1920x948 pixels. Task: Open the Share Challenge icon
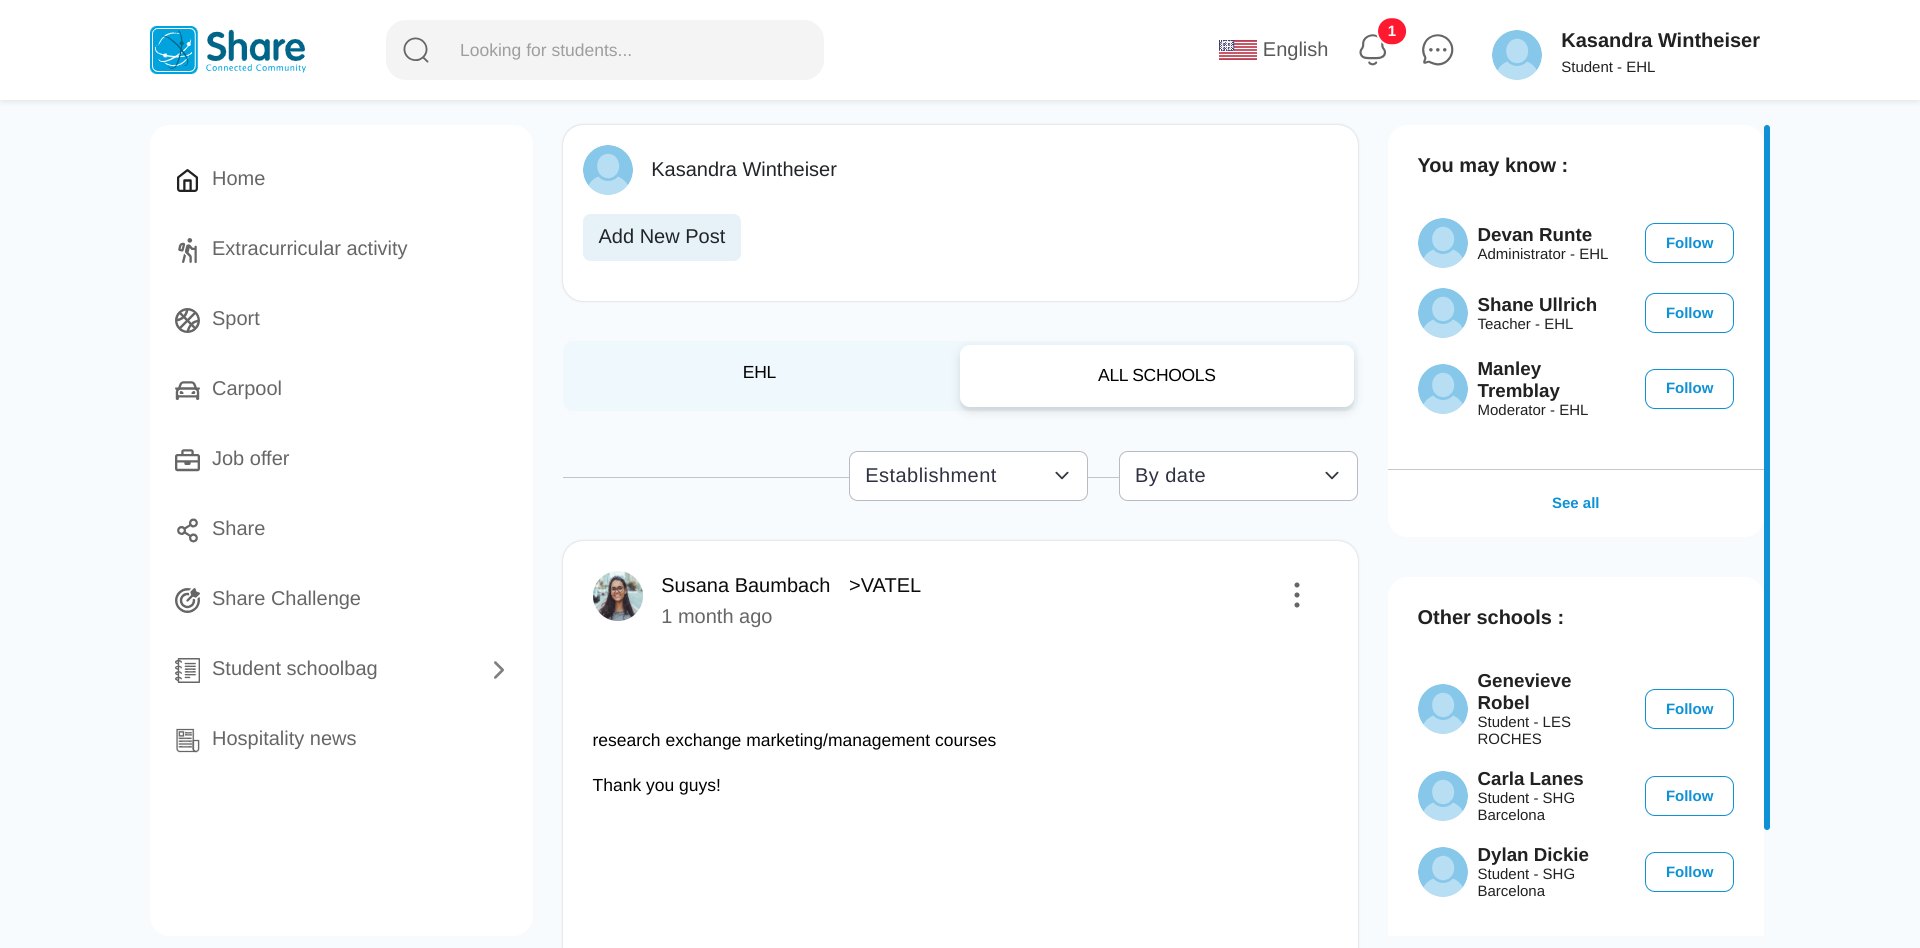(x=187, y=600)
